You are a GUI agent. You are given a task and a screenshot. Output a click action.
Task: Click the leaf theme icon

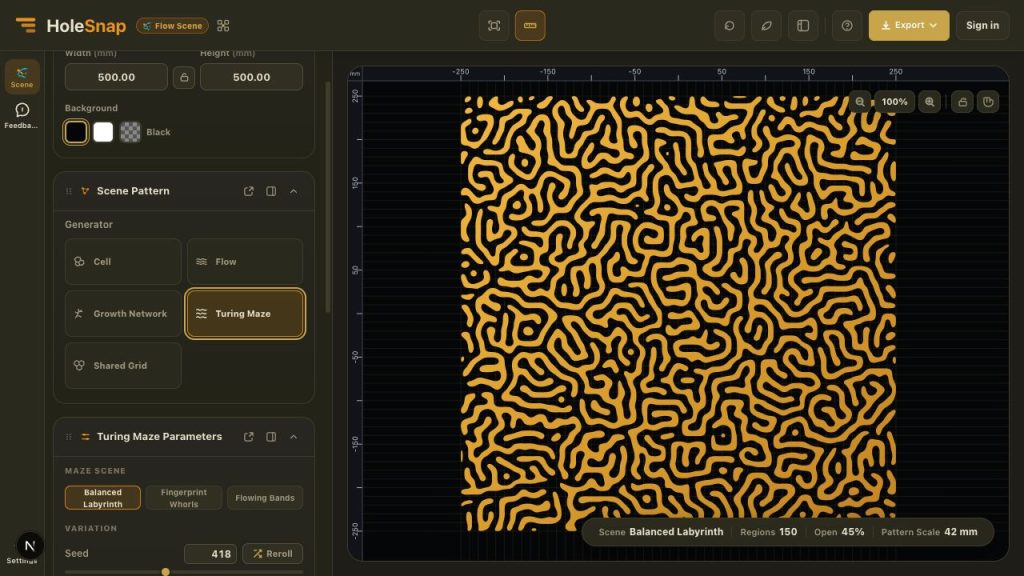click(x=766, y=25)
